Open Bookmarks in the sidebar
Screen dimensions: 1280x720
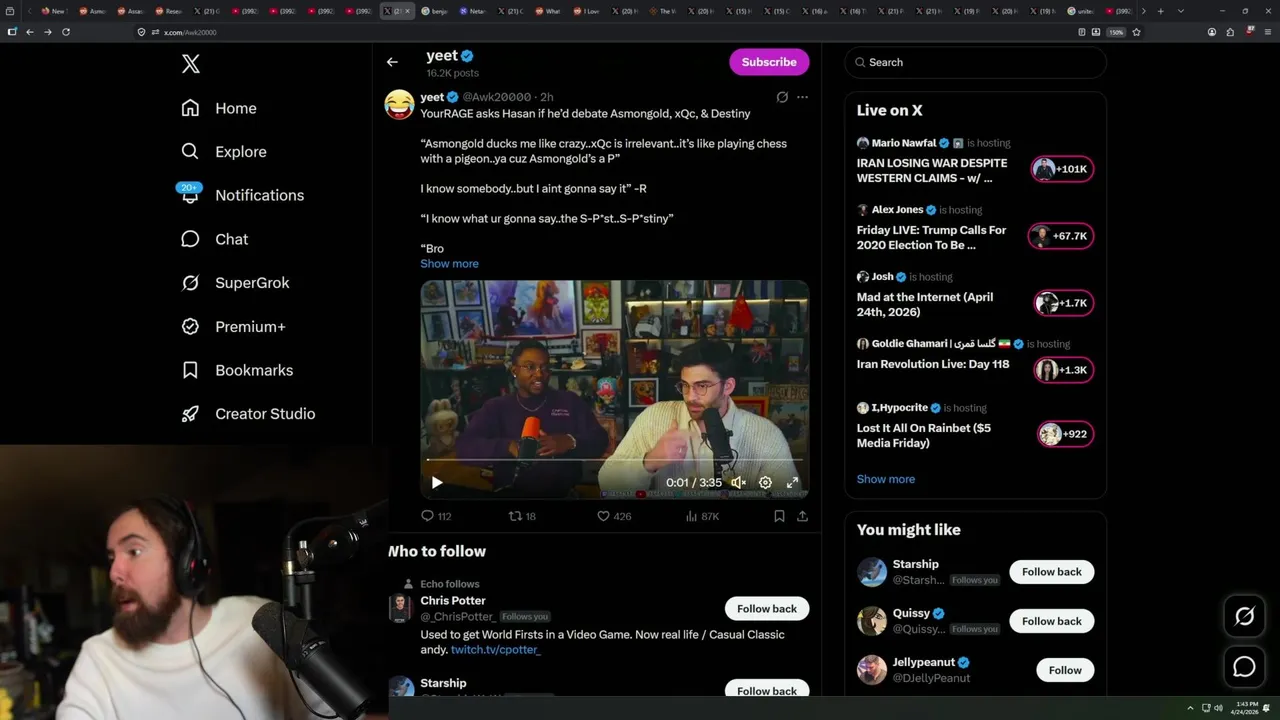click(x=237, y=370)
